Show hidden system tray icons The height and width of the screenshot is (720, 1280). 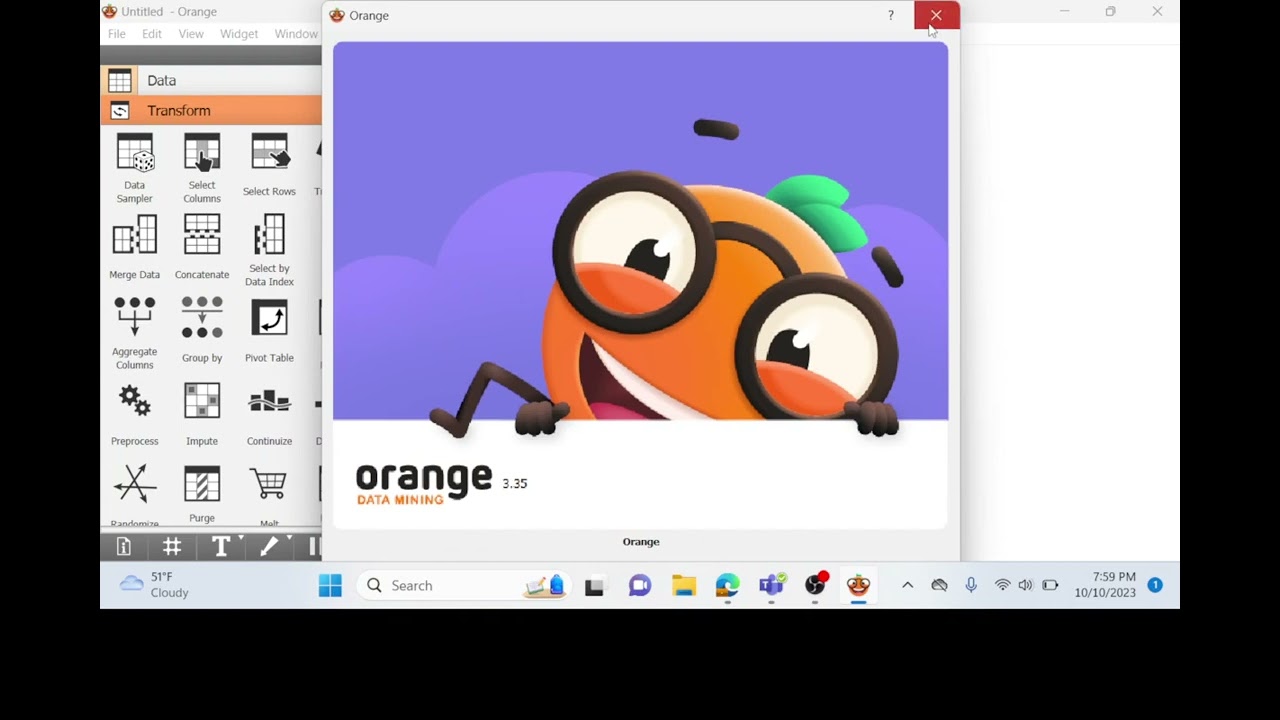tap(908, 586)
